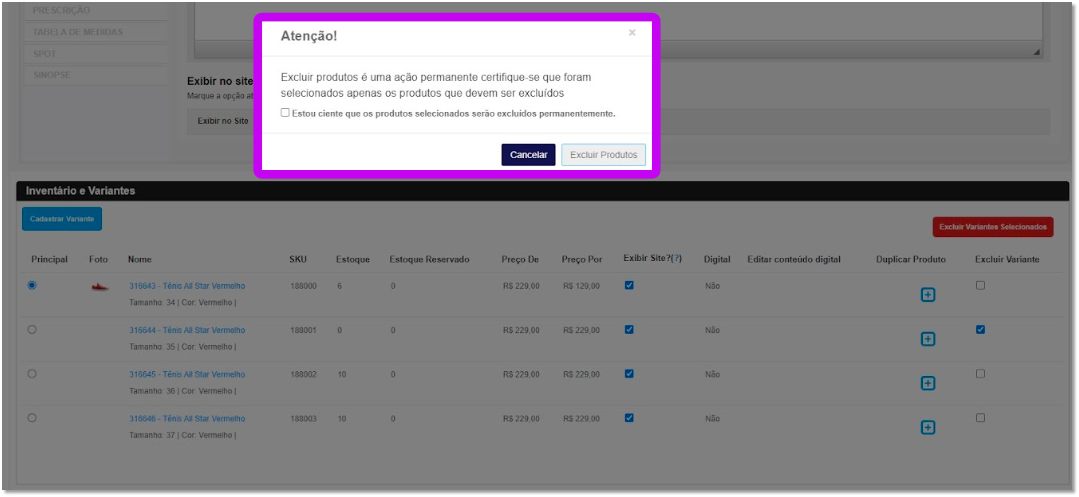Screen dimensions: 1079x497
Task: Click 'Tamanho: 37 | Cor: Vermelho' text
Action: coord(183,435)
